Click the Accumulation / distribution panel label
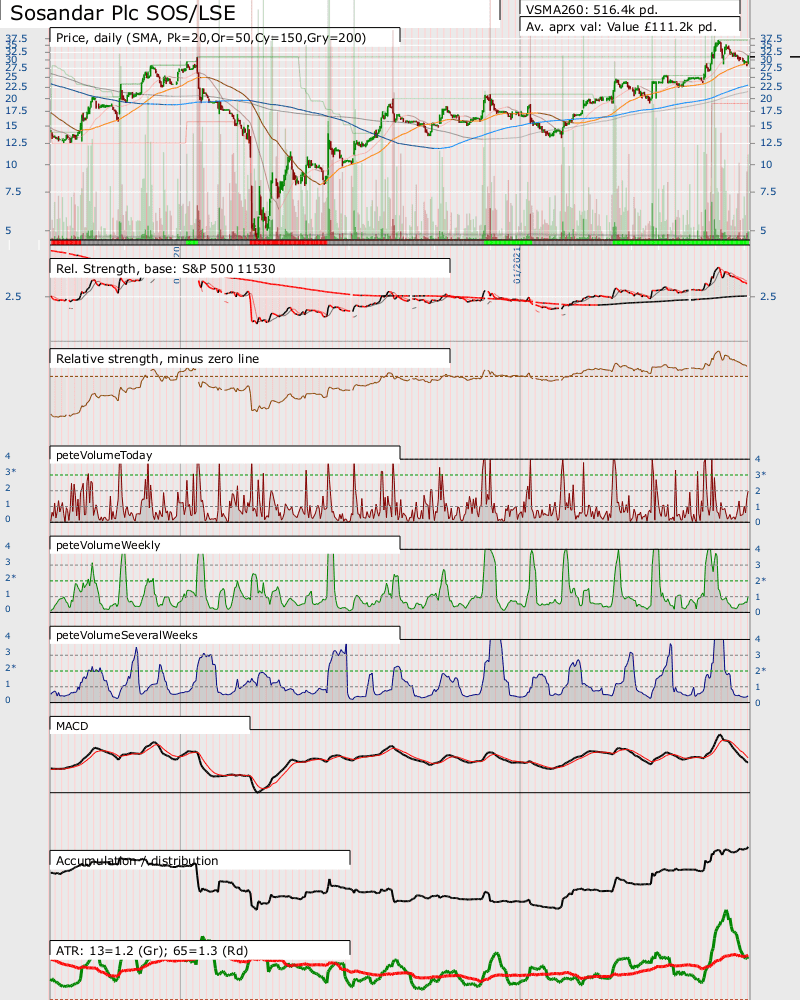 (x=137, y=860)
